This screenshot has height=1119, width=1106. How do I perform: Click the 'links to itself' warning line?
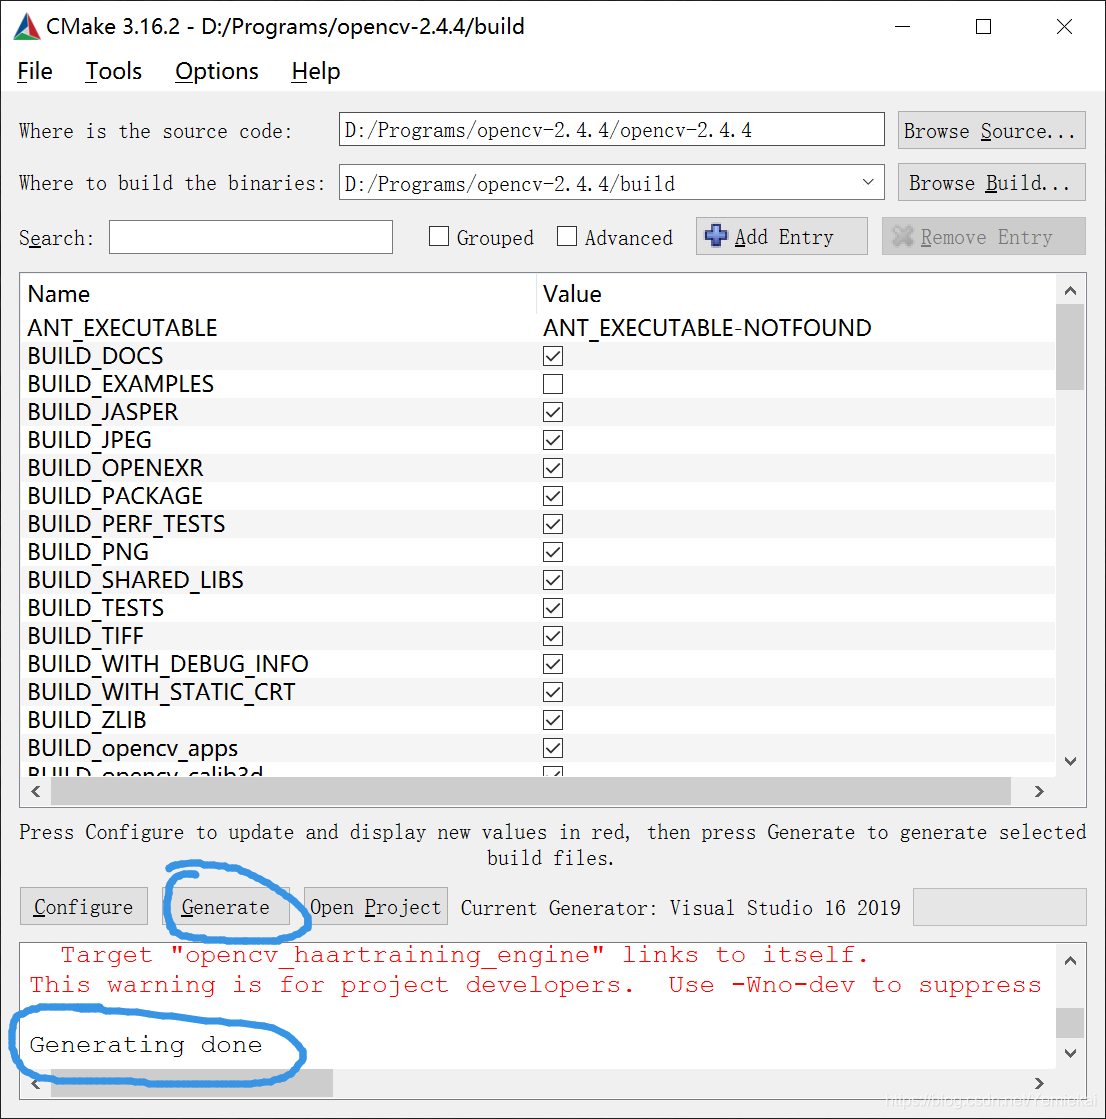[x=464, y=955]
